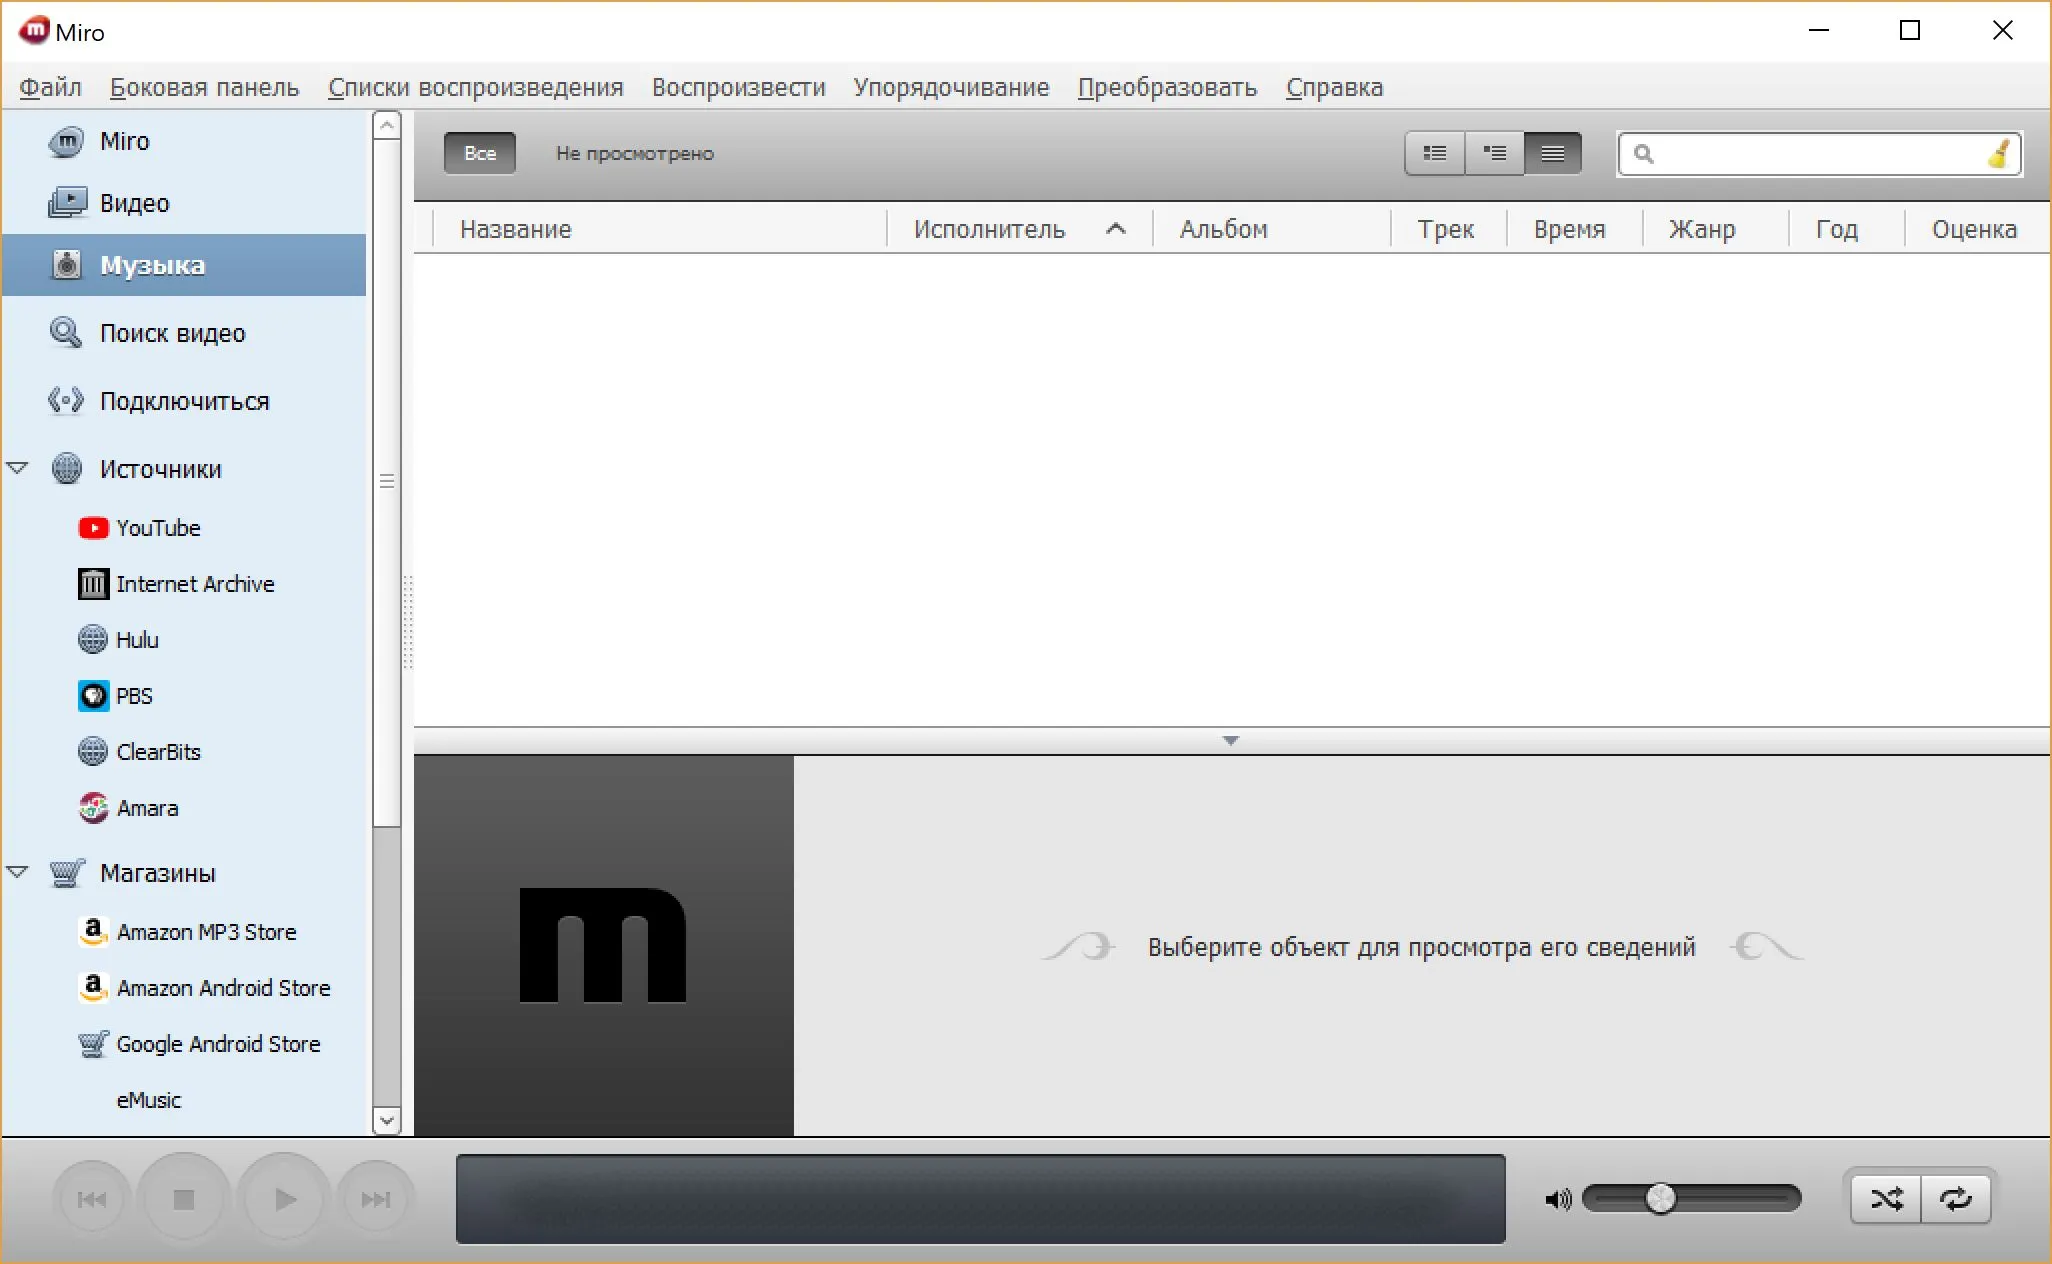2052x1264 pixels.
Task: Open the Упорядочивание menu
Action: [951, 88]
